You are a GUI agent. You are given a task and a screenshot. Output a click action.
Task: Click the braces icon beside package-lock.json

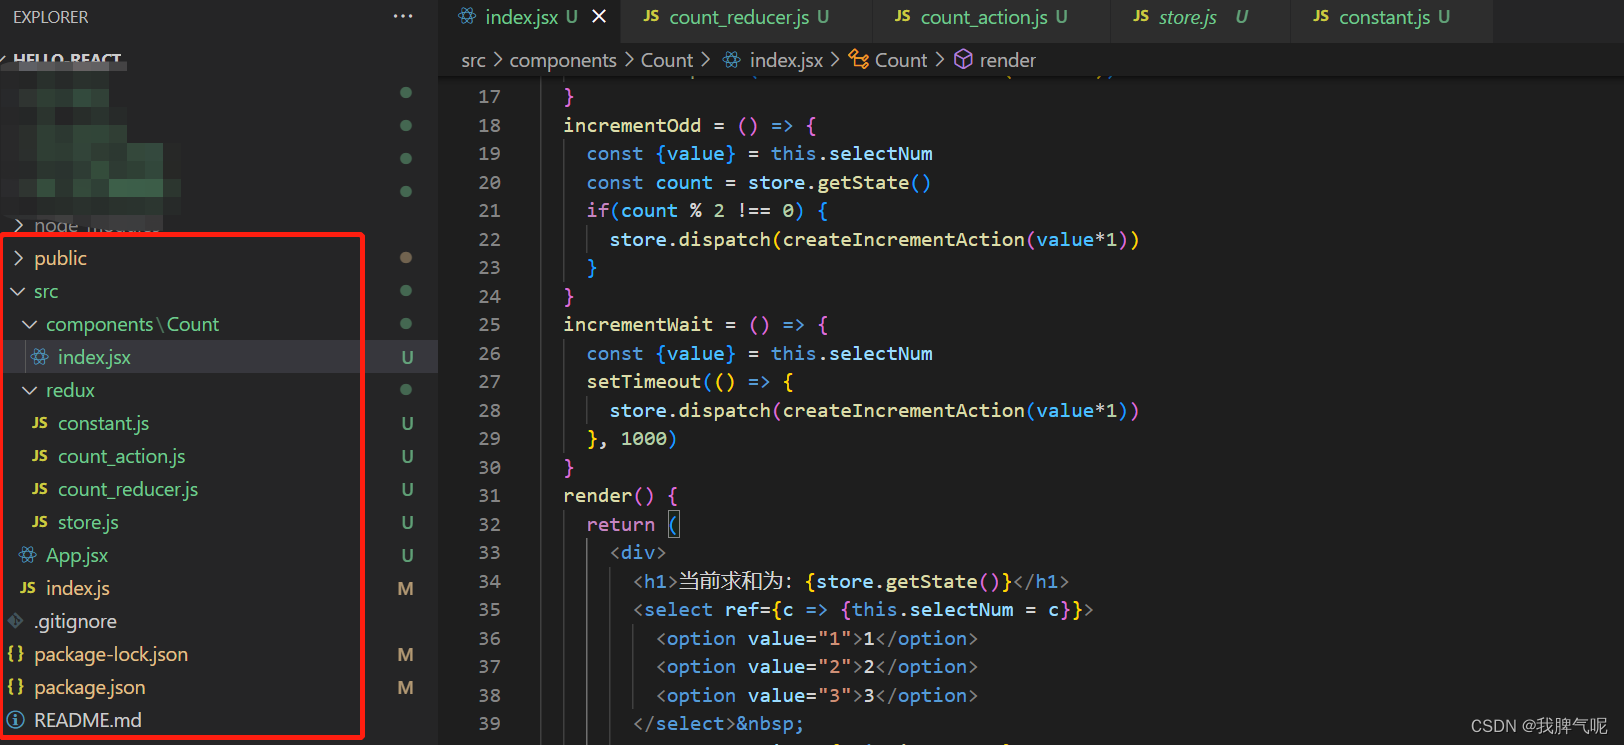point(16,653)
